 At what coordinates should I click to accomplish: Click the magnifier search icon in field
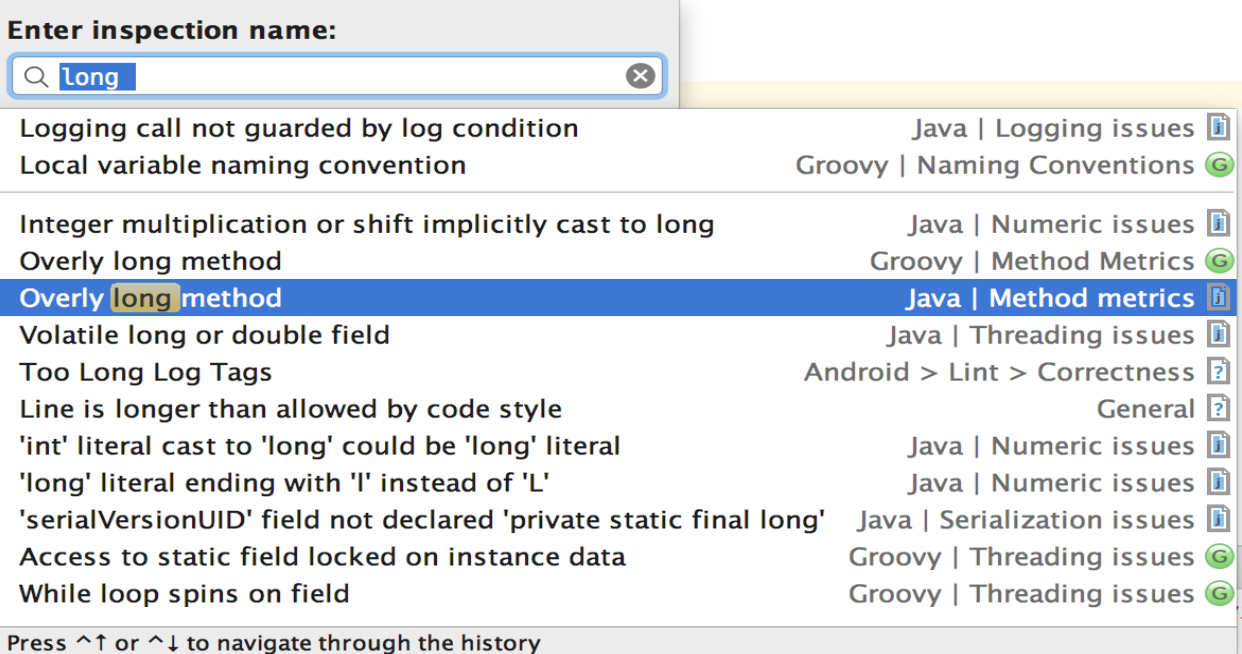36,77
